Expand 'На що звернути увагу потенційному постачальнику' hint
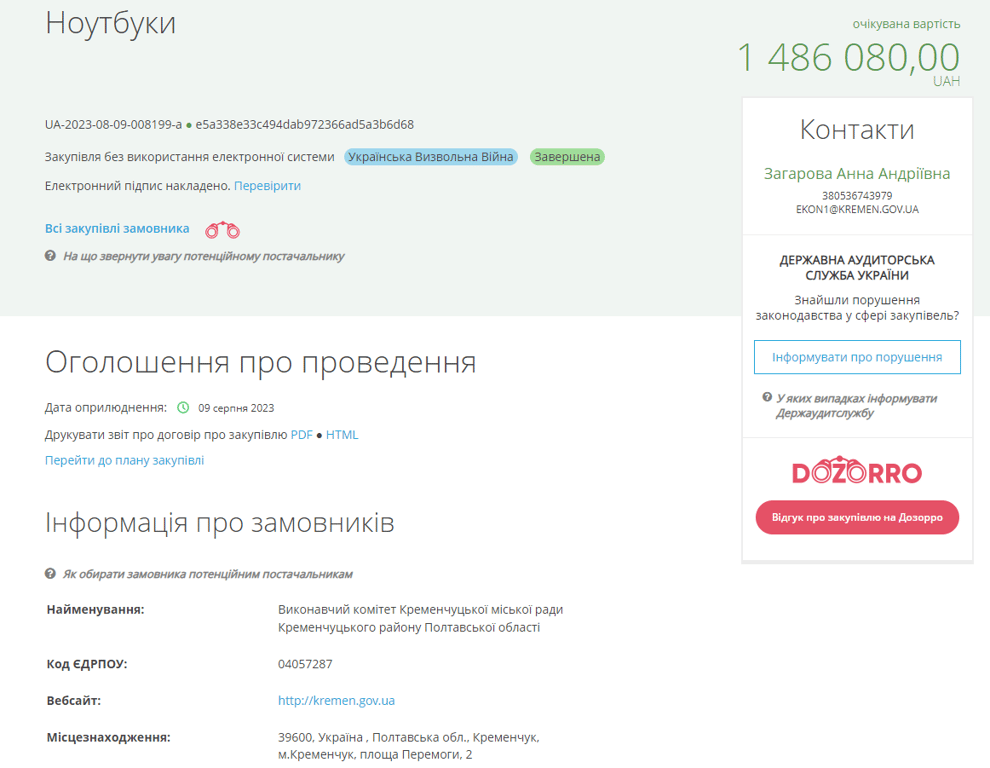Viewport: 990px width, 768px height. (203, 256)
